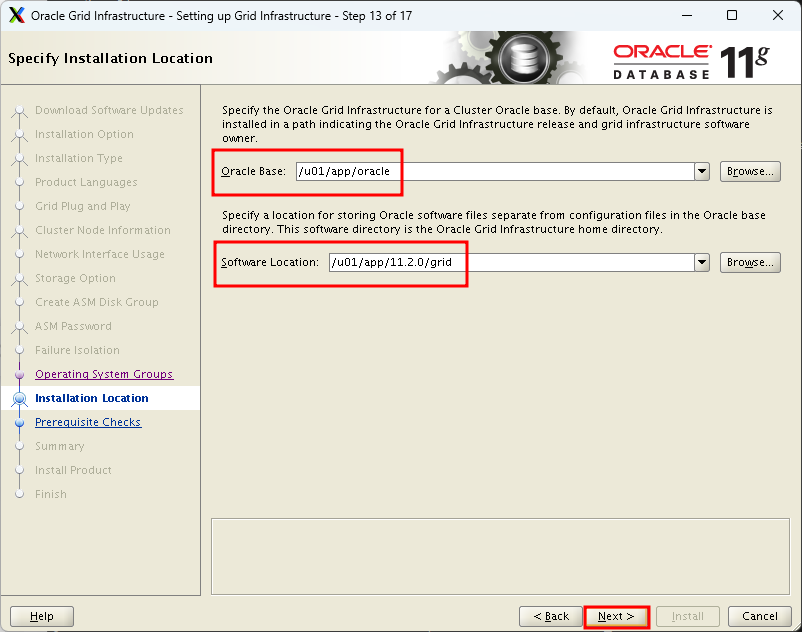Click the Download Software Updates step

pyautogui.click(x=109, y=110)
